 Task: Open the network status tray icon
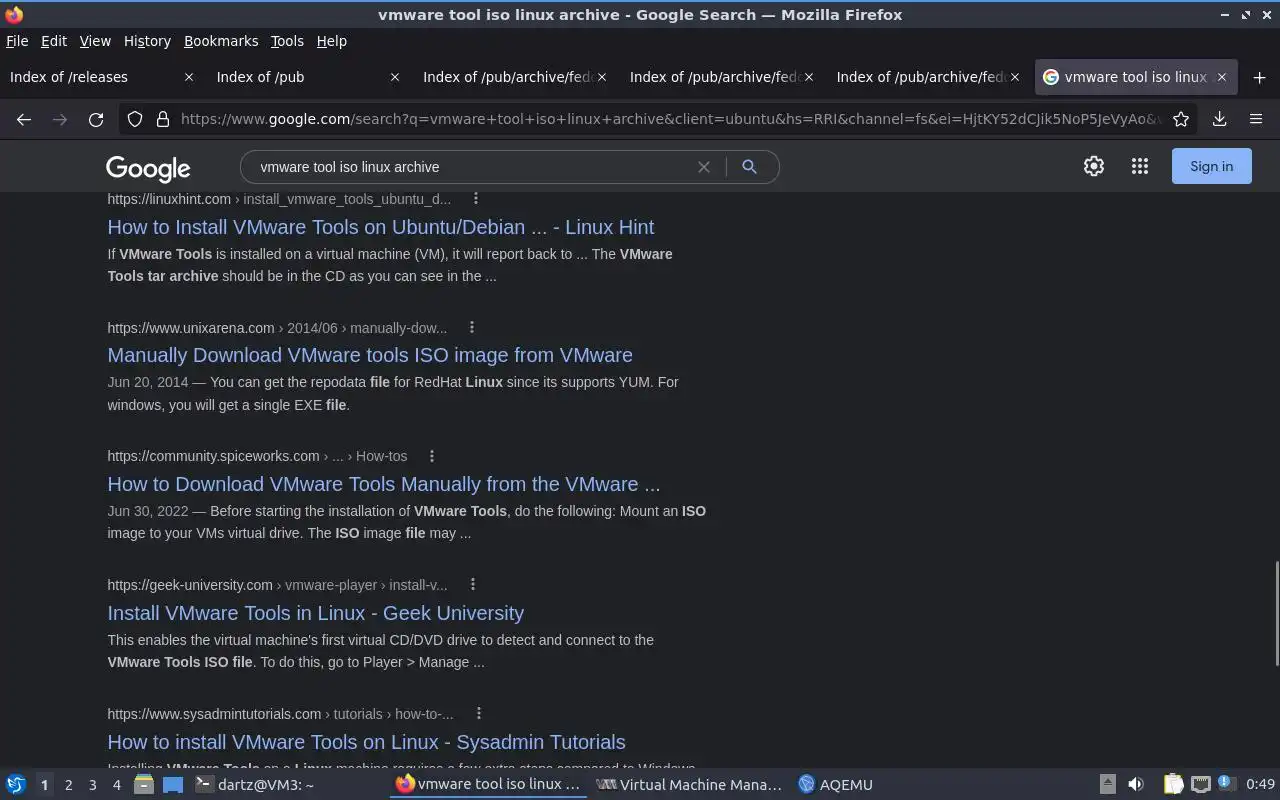click(1201, 785)
